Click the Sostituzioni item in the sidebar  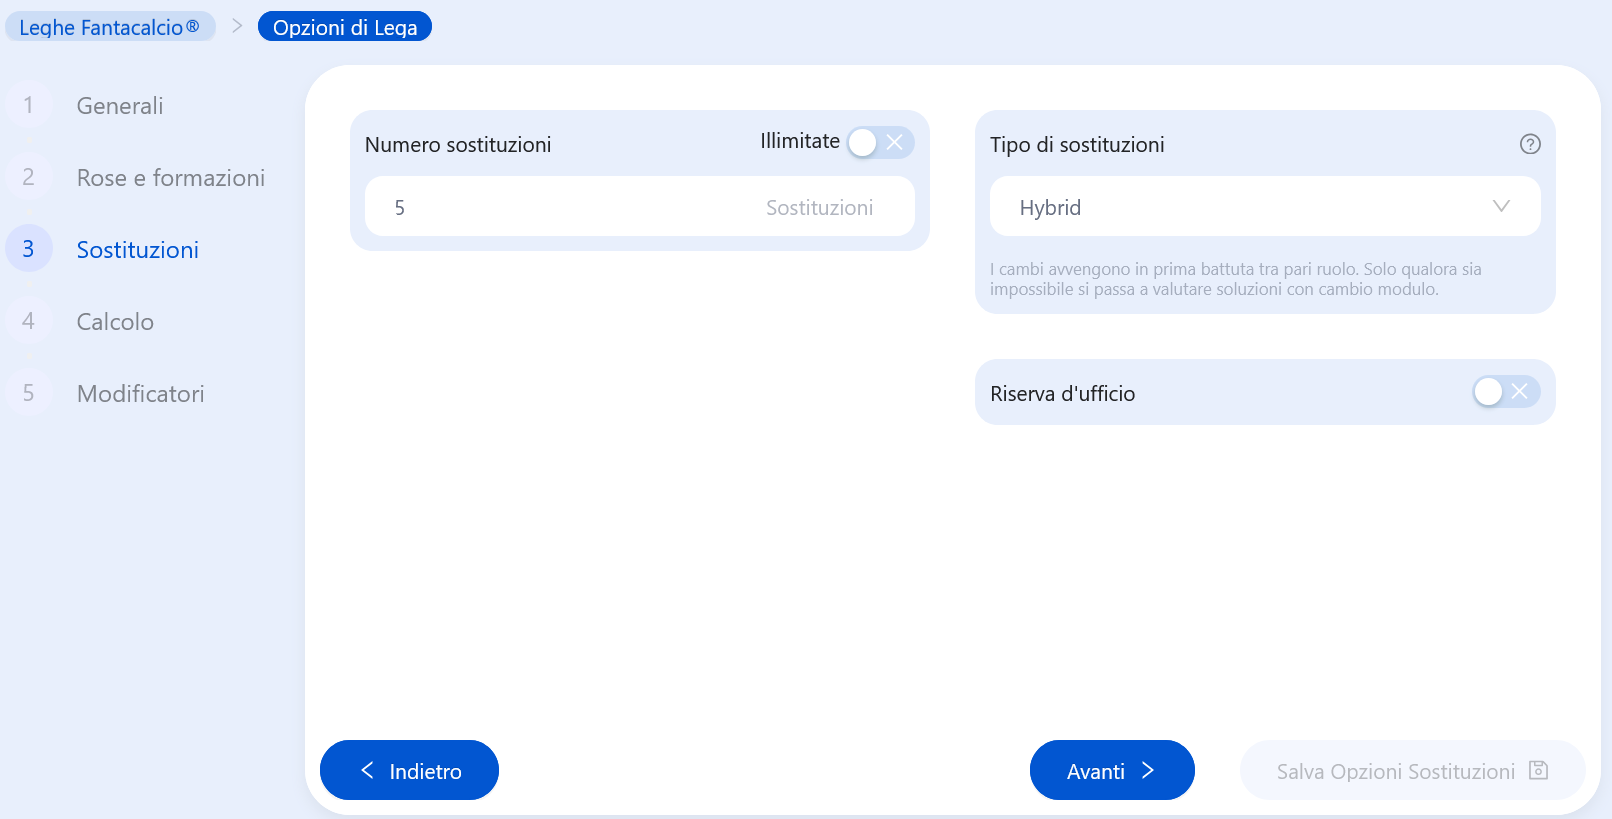coord(138,250)
